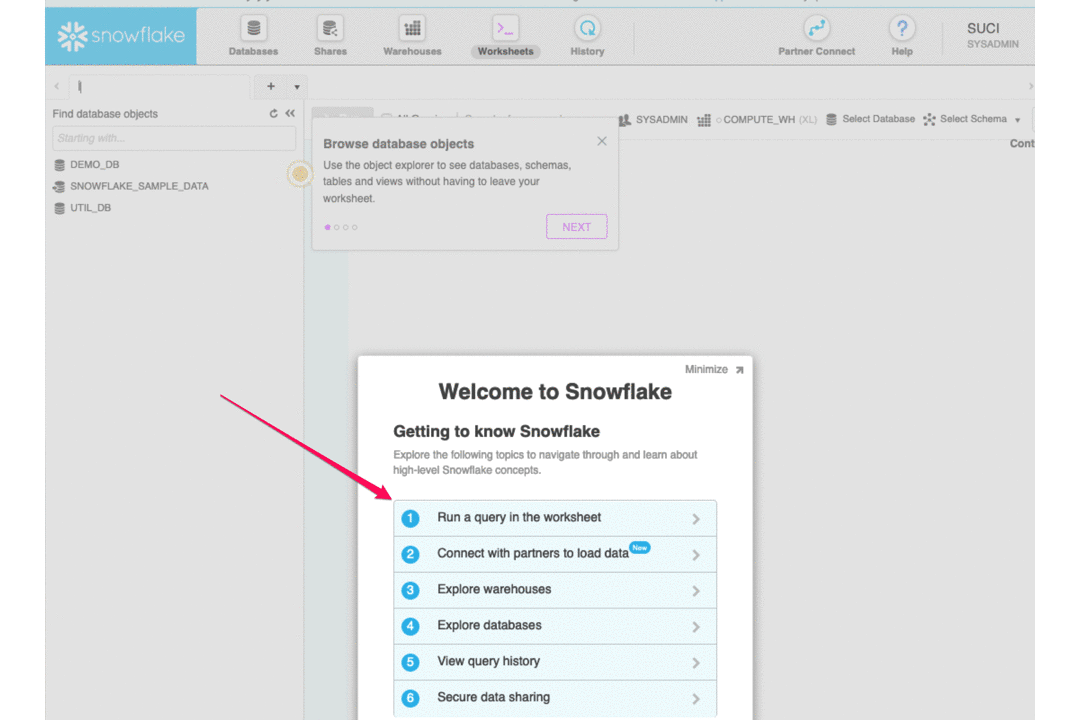Viewport: 1080px width, 720px height.
Task: Refresh the database objects list
Action: 273,114
